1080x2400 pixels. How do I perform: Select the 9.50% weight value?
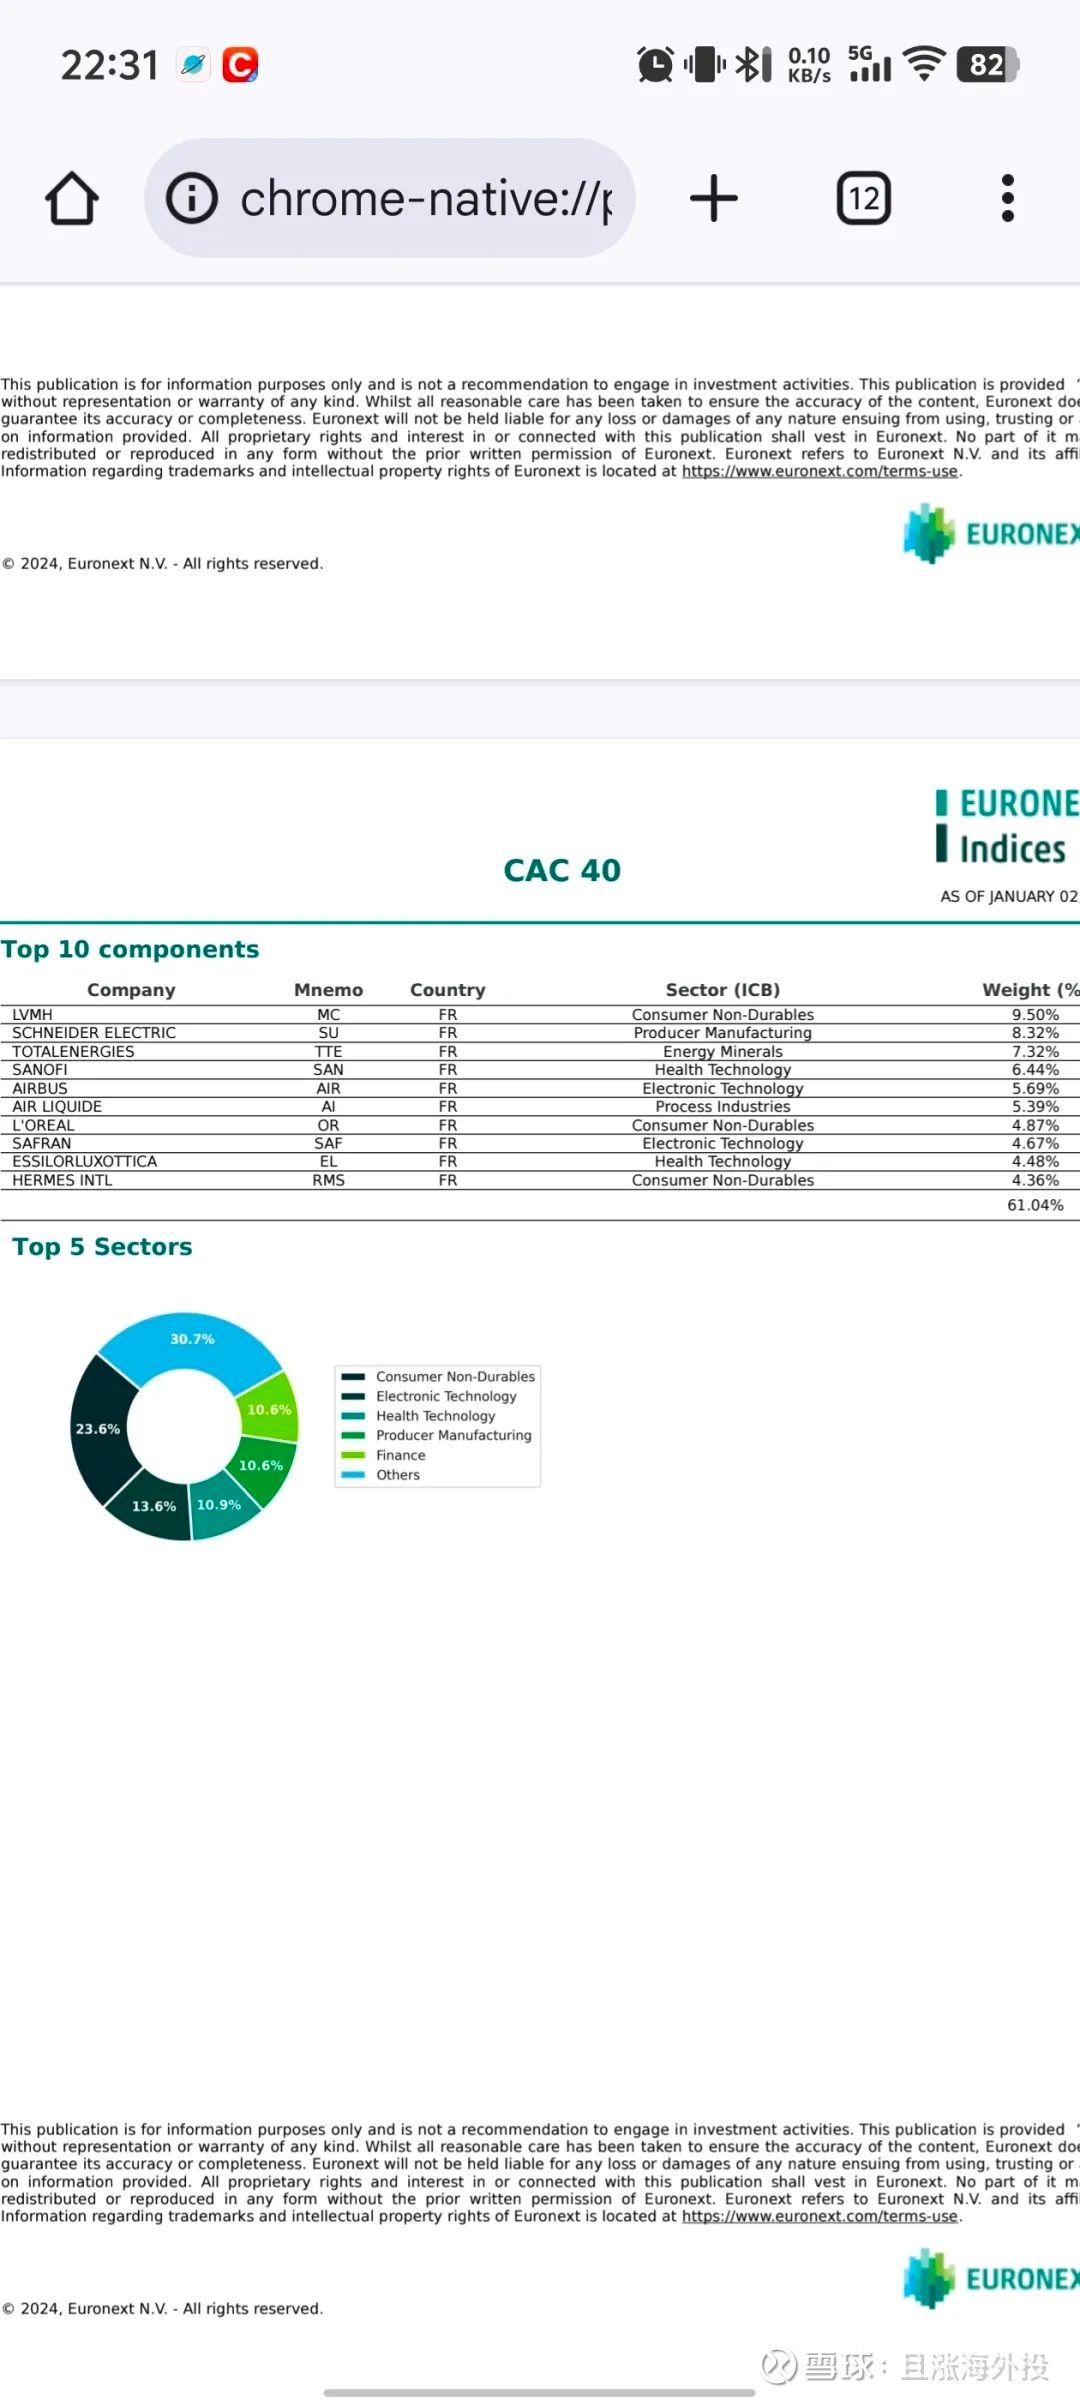(x=1035, y=1014)
